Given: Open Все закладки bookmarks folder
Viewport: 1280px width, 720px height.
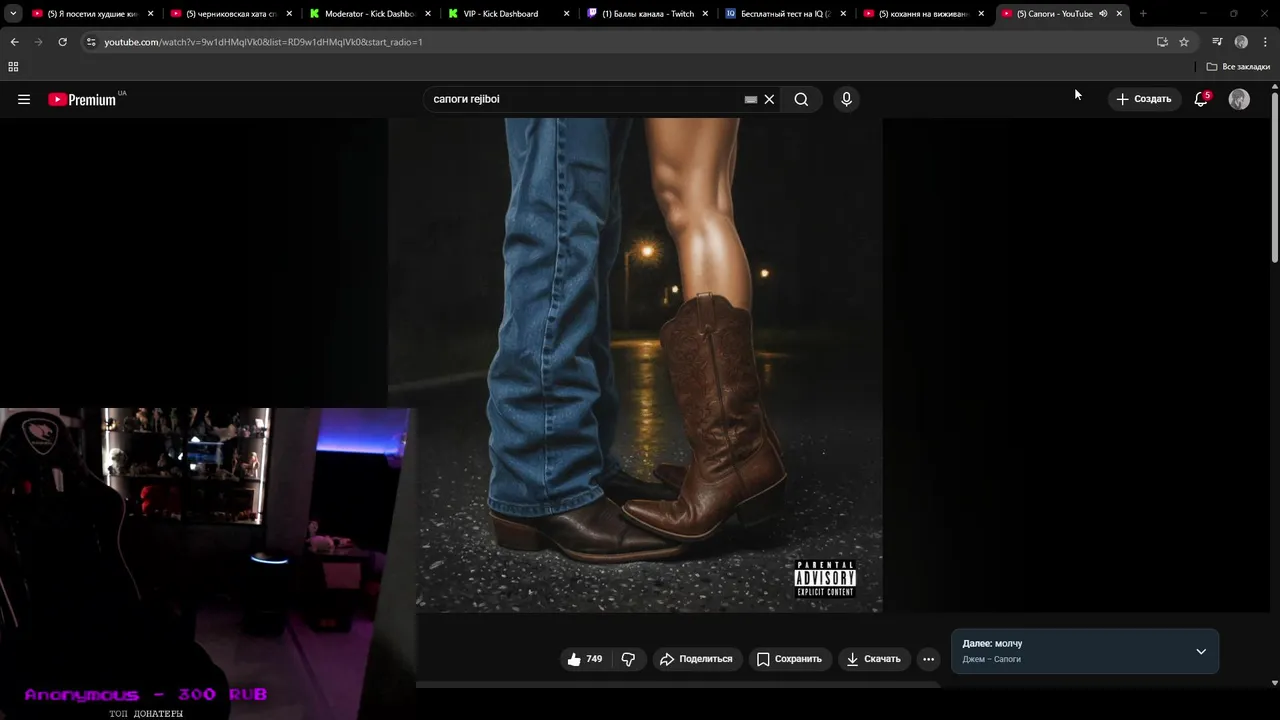Looking at the screenshot, I should click(x=1238, y=67).
